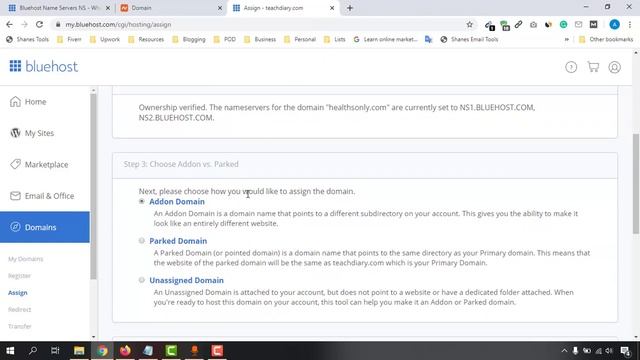Open the My Domains submenu link
Screen dimensions: 640x360
[x=25, y=259]
